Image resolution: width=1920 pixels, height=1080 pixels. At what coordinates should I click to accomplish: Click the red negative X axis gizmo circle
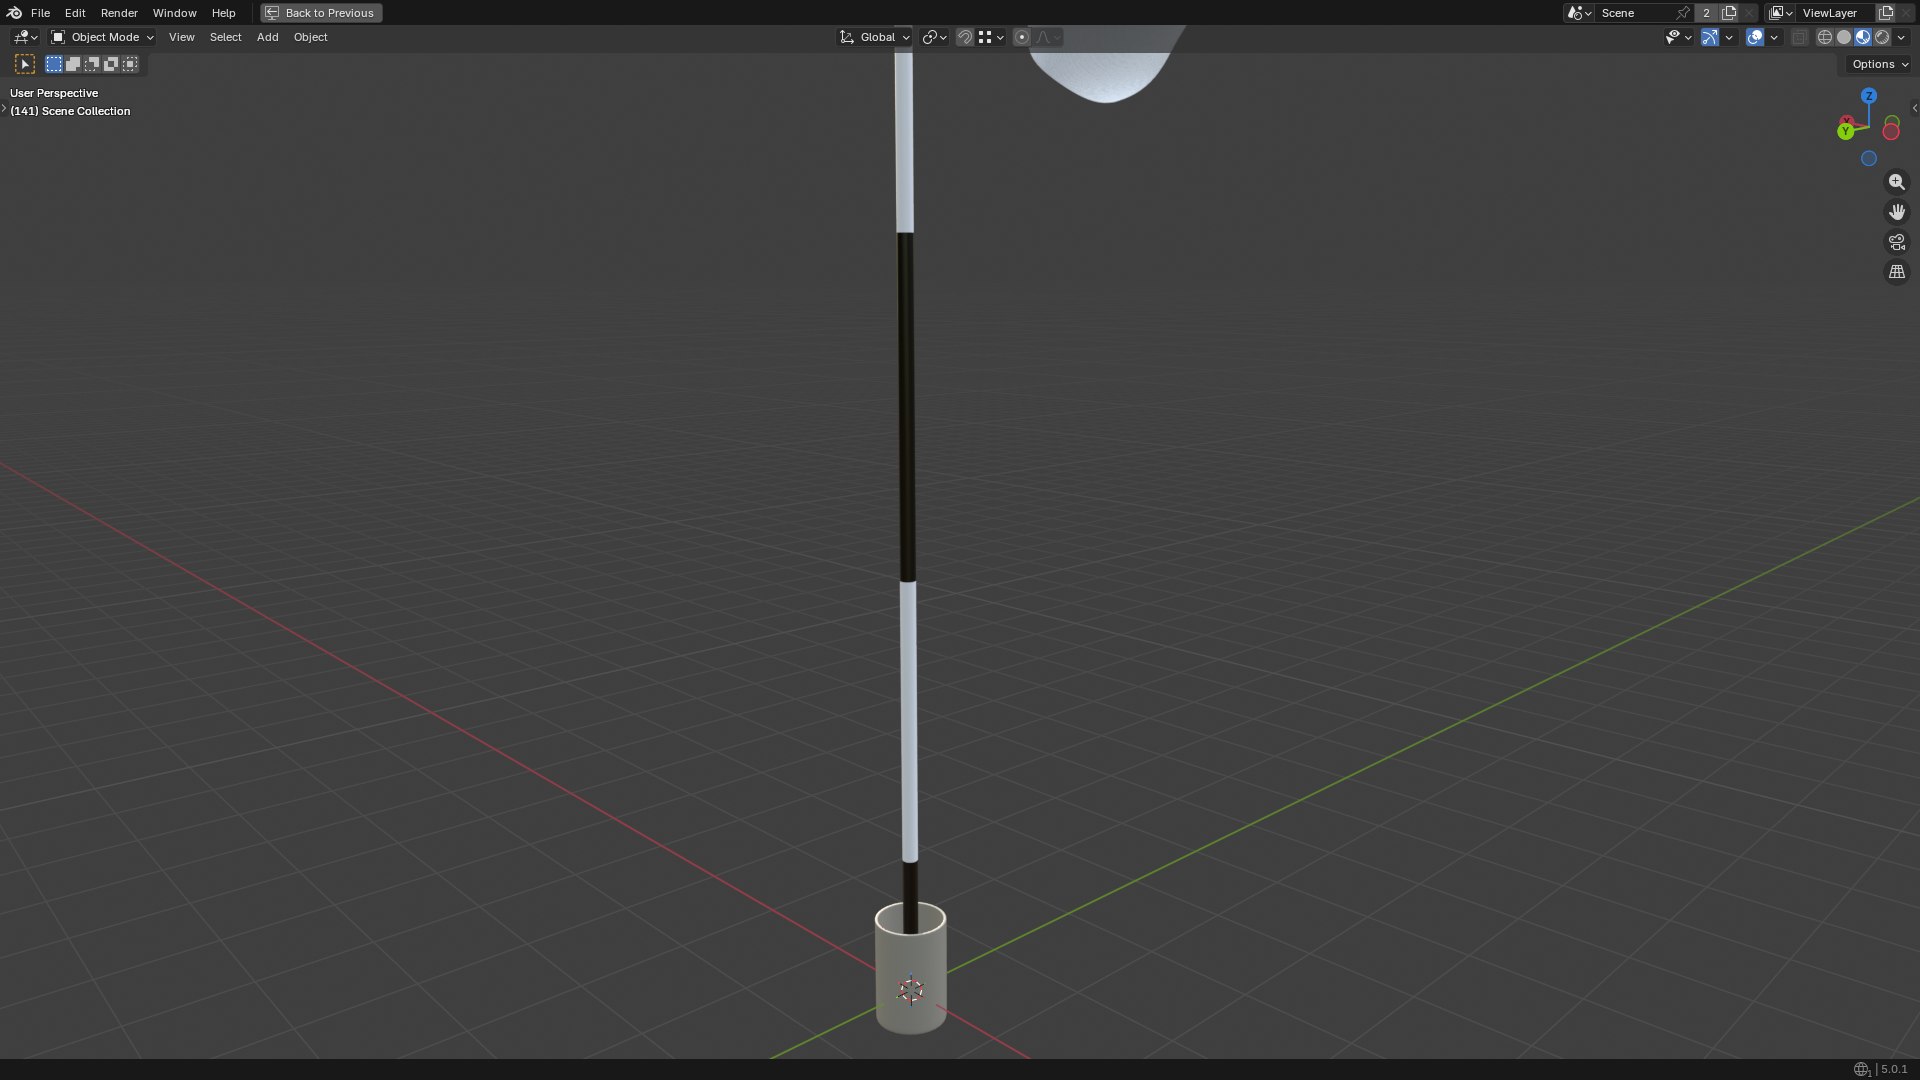[1891, 132]
